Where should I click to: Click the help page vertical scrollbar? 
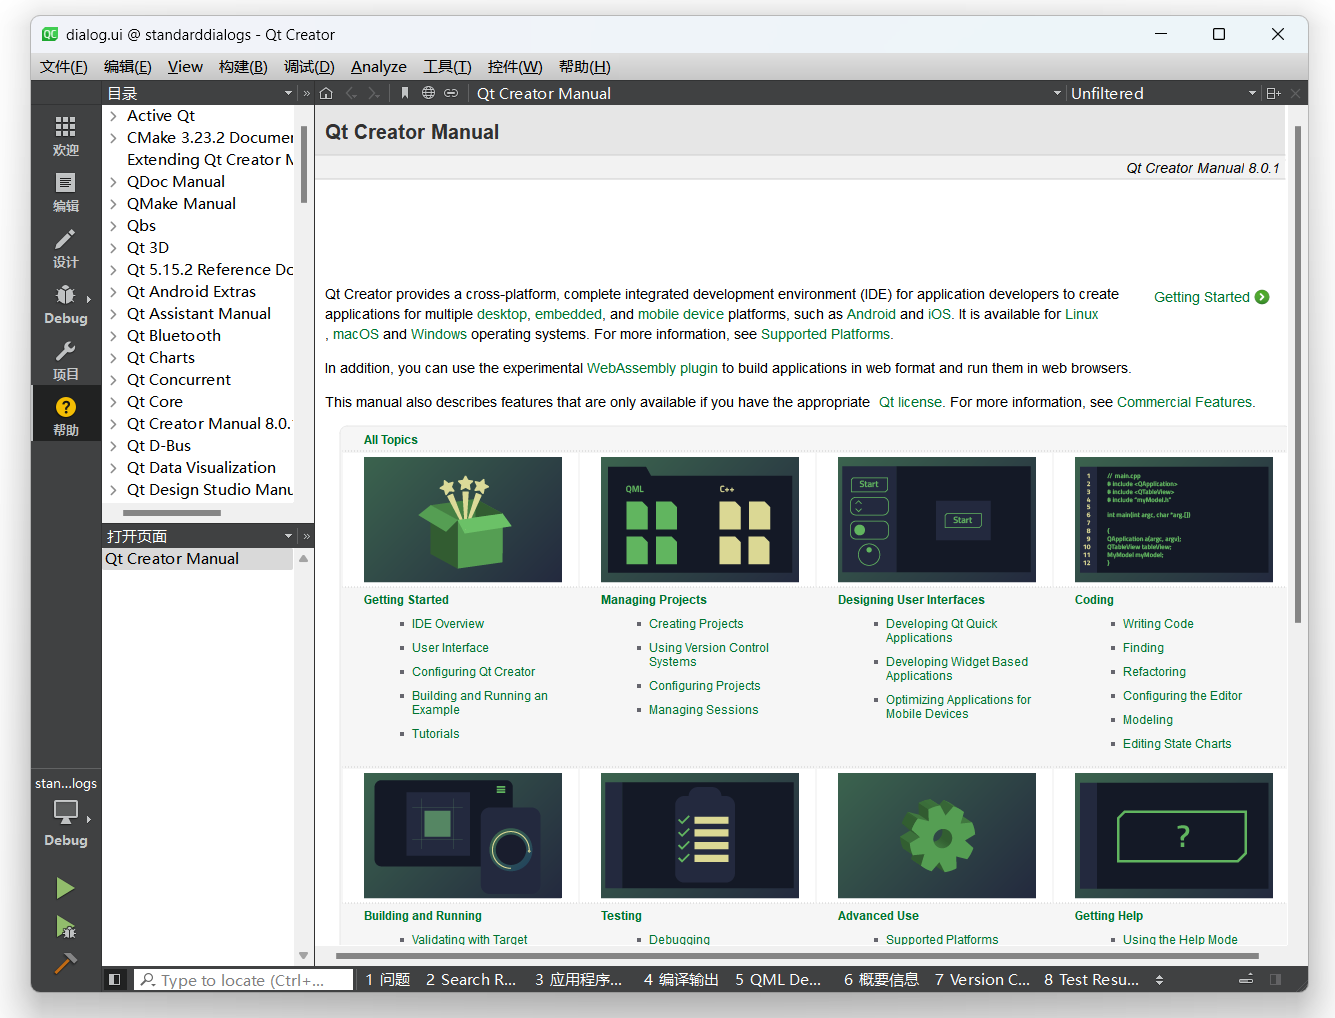tap(1298, 373)
